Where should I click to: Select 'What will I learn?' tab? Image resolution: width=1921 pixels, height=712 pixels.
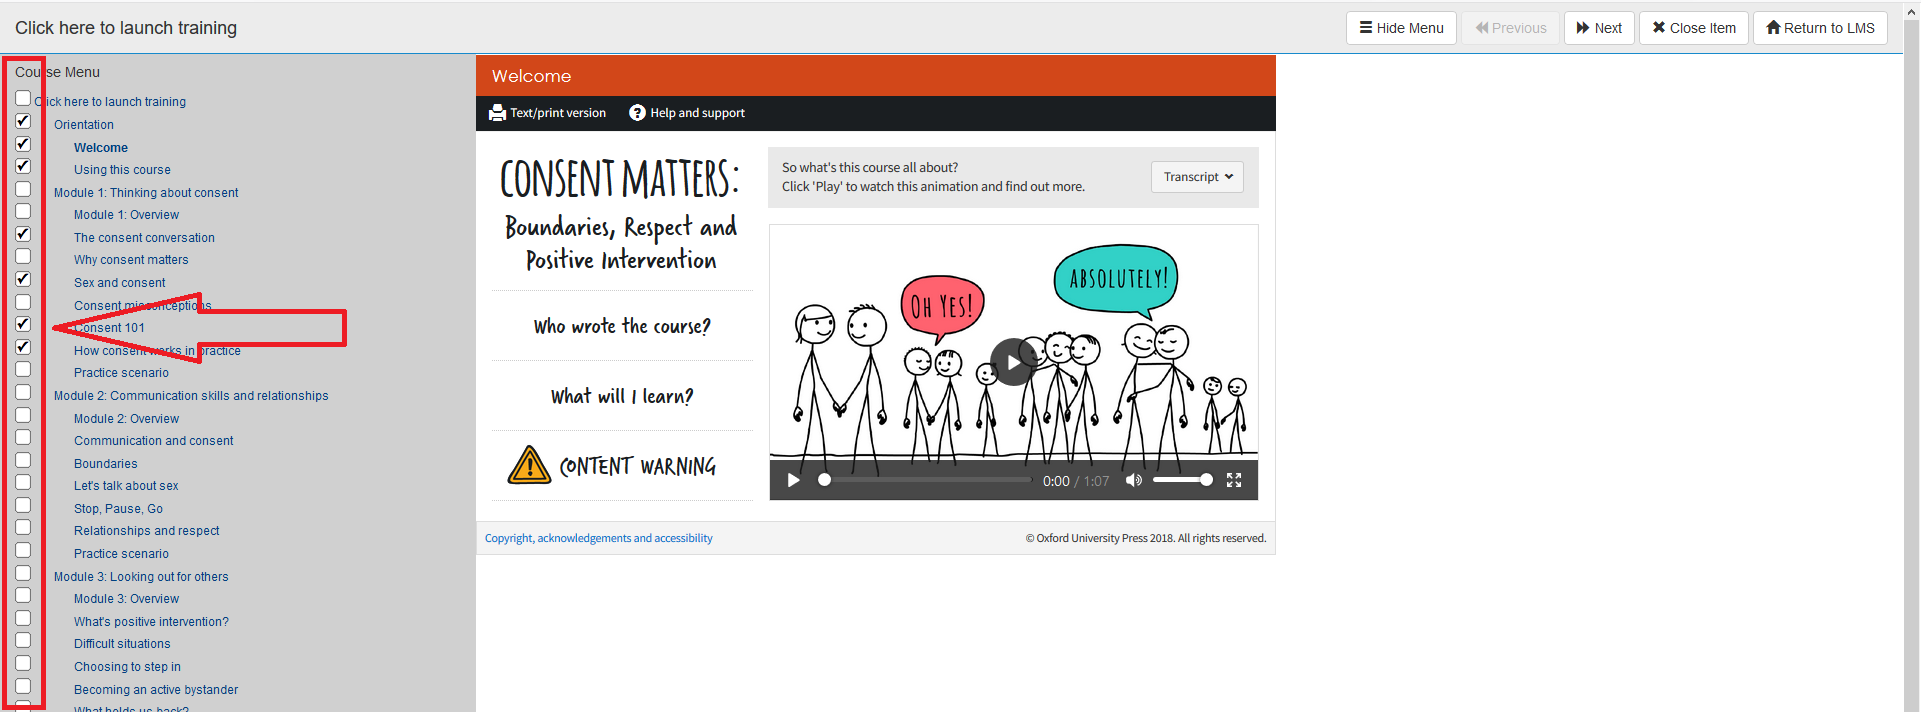click(621, 397)
